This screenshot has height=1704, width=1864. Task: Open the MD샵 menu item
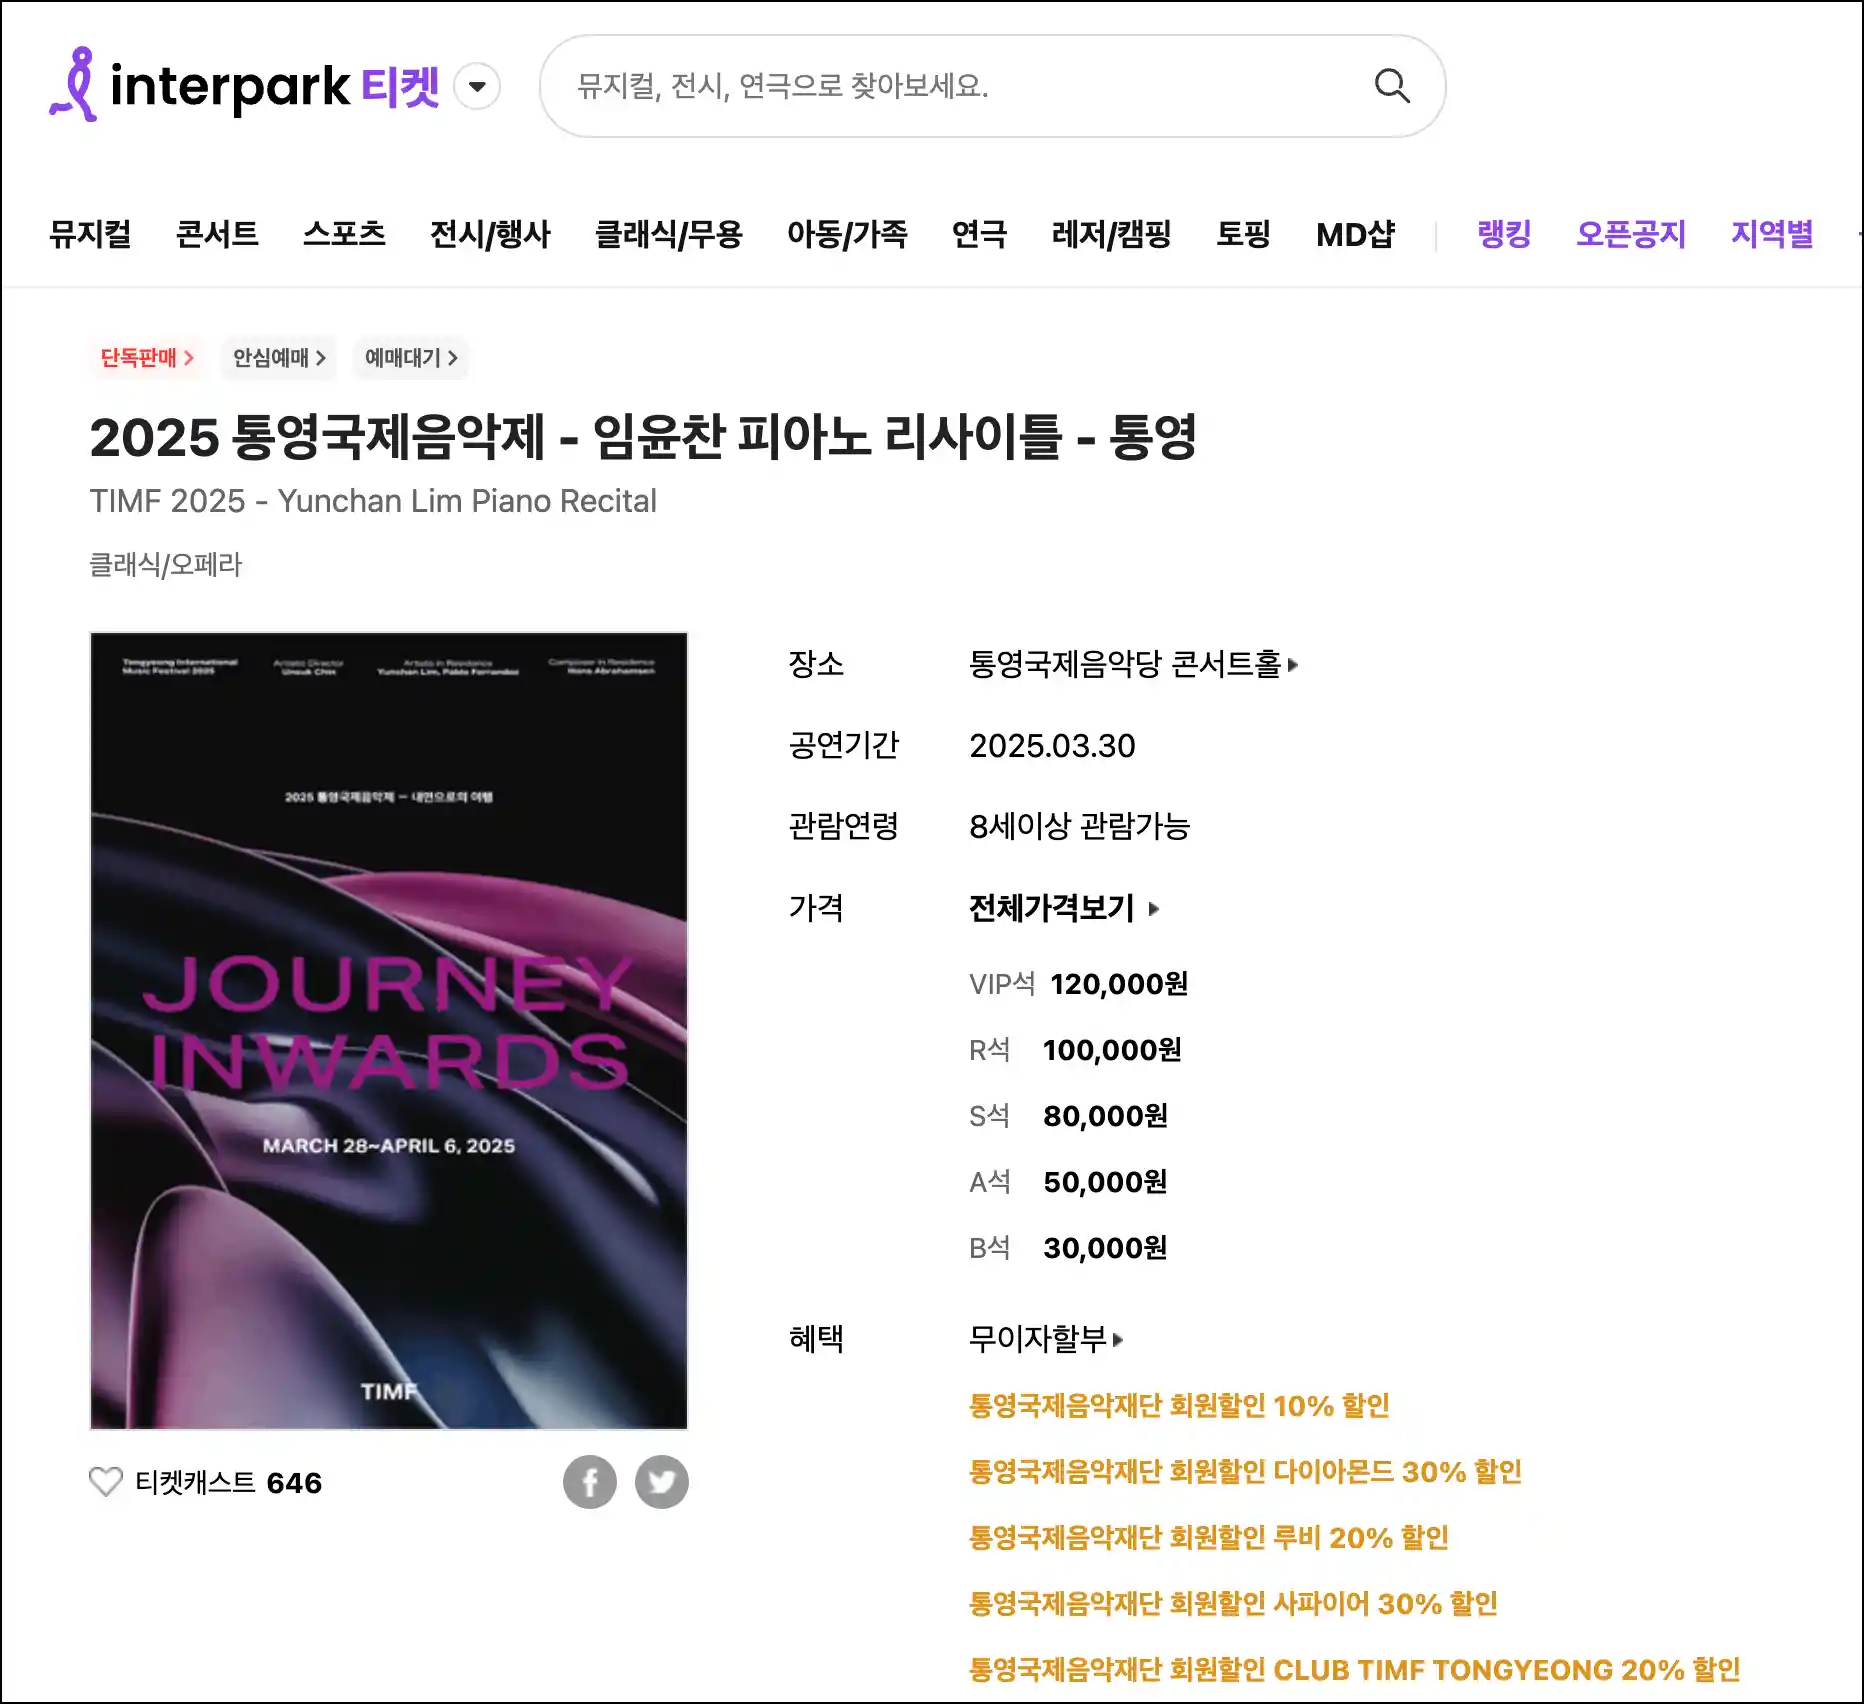click(1356, 234)
